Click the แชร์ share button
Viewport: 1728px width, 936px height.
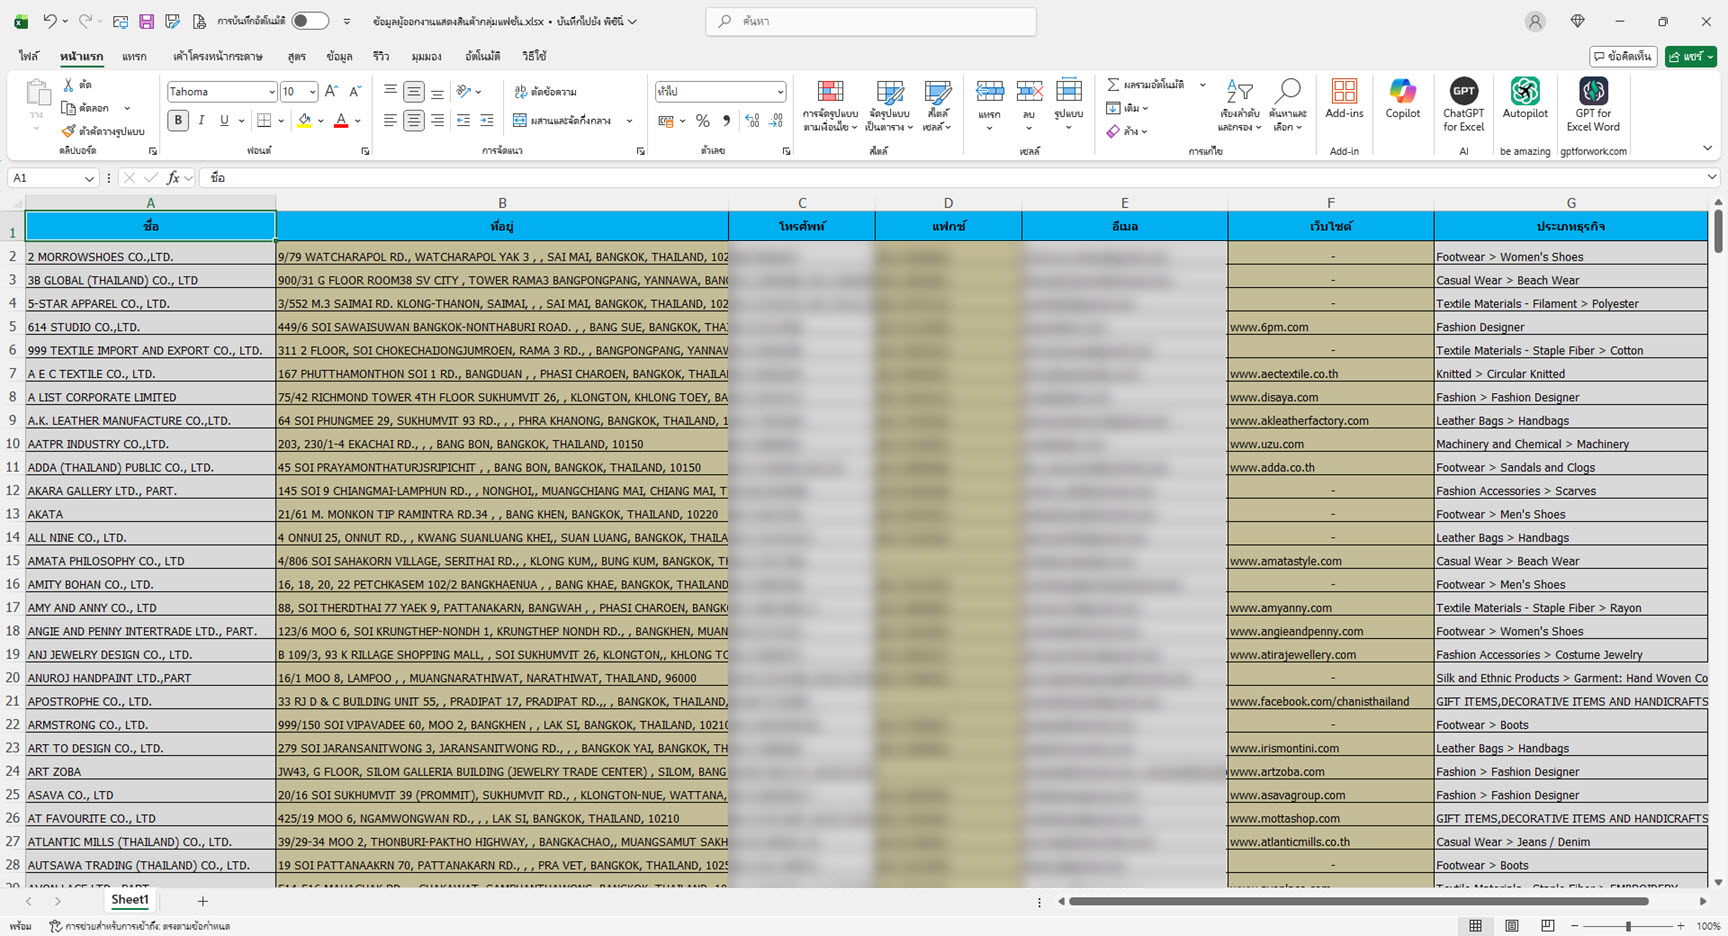[x=1689, y=57]
